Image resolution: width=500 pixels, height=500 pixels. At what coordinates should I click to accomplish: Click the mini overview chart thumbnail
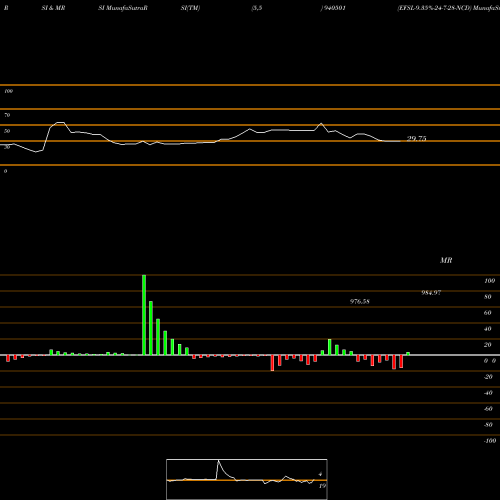247,479
